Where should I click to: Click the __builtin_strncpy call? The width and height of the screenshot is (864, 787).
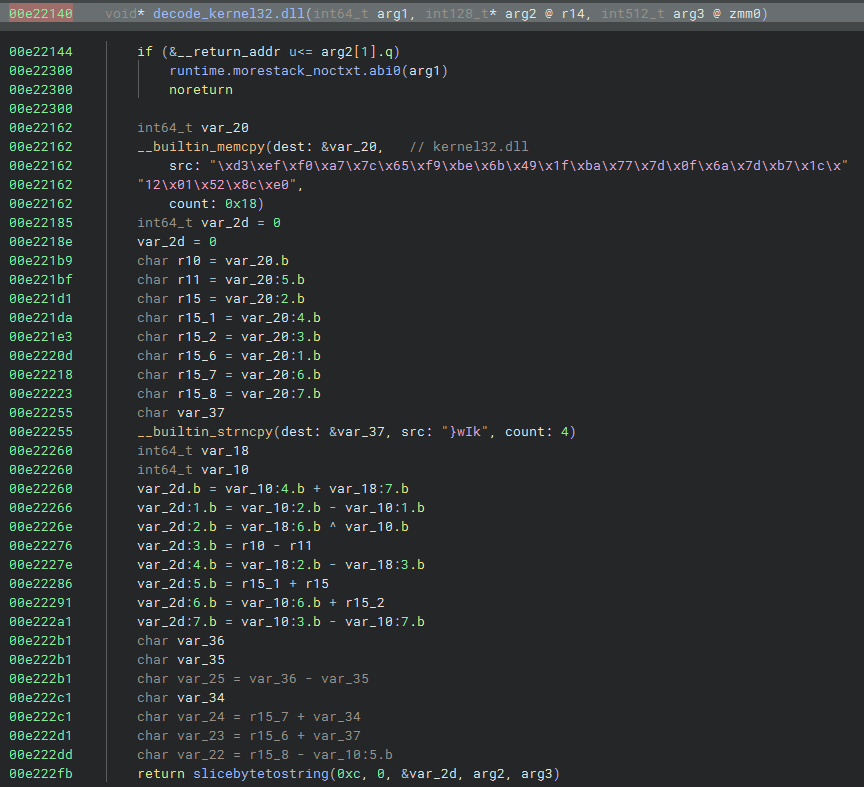(x=205, y=432)
